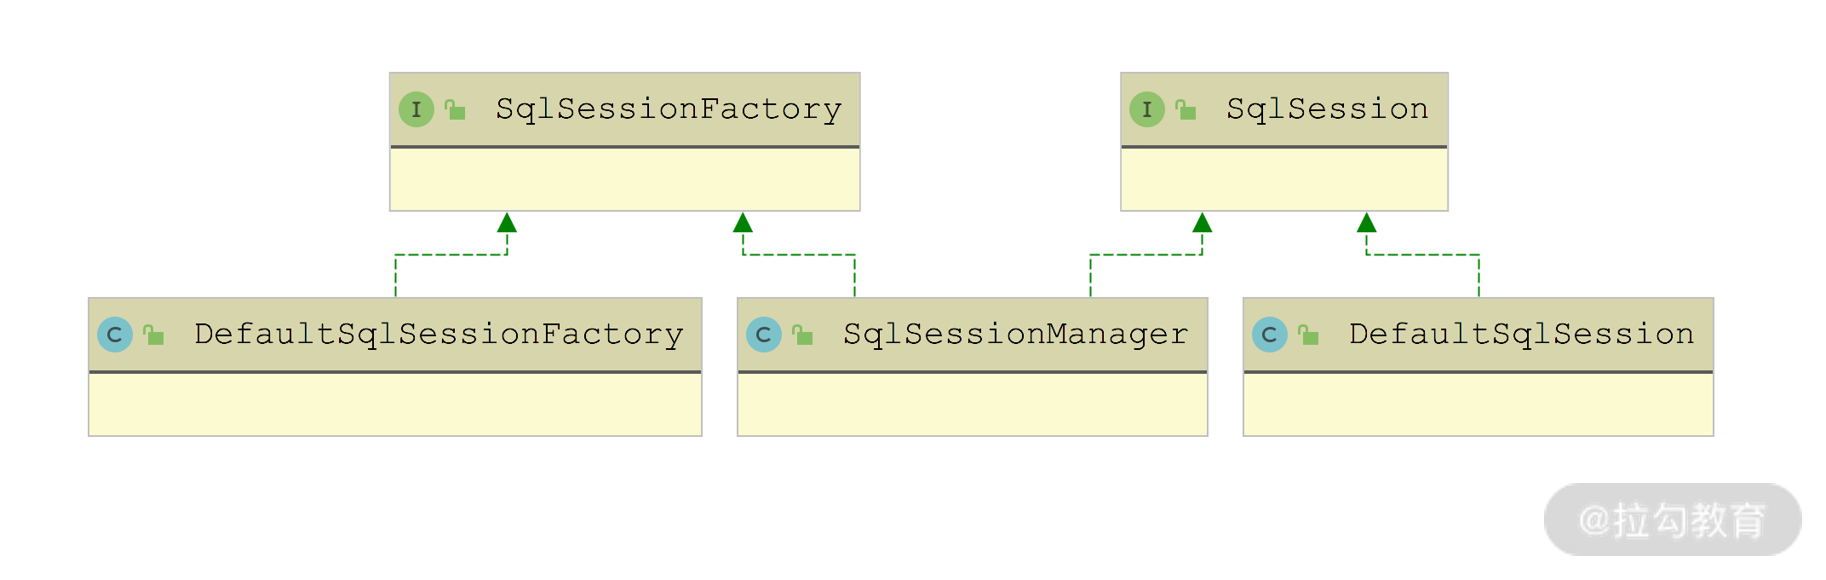Click the empty body of the DefaultSqlSession node
The width and height of the screenshot is (1826, 580).
click(1478, 405)
